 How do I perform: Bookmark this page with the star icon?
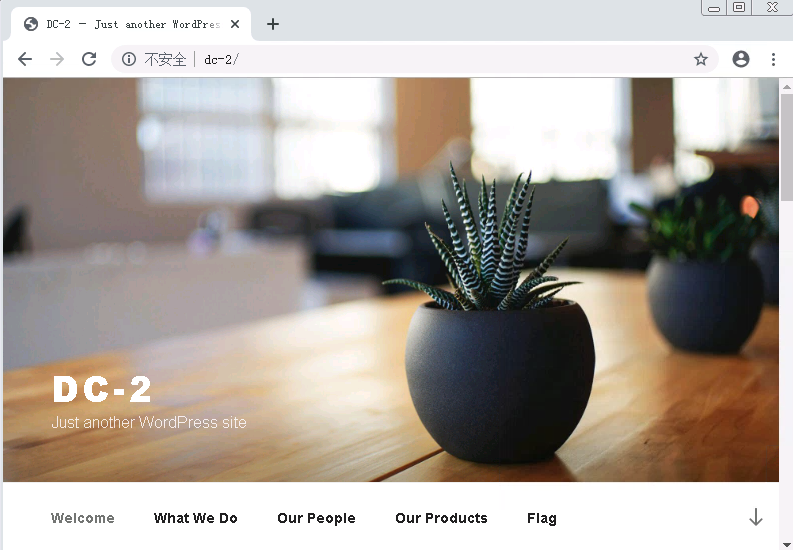point(700,59)
